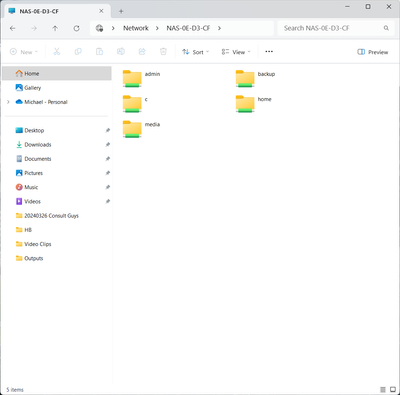Open the See more ellipsis menu
Screen dimensions: 400x395
(x=269, y=52)
